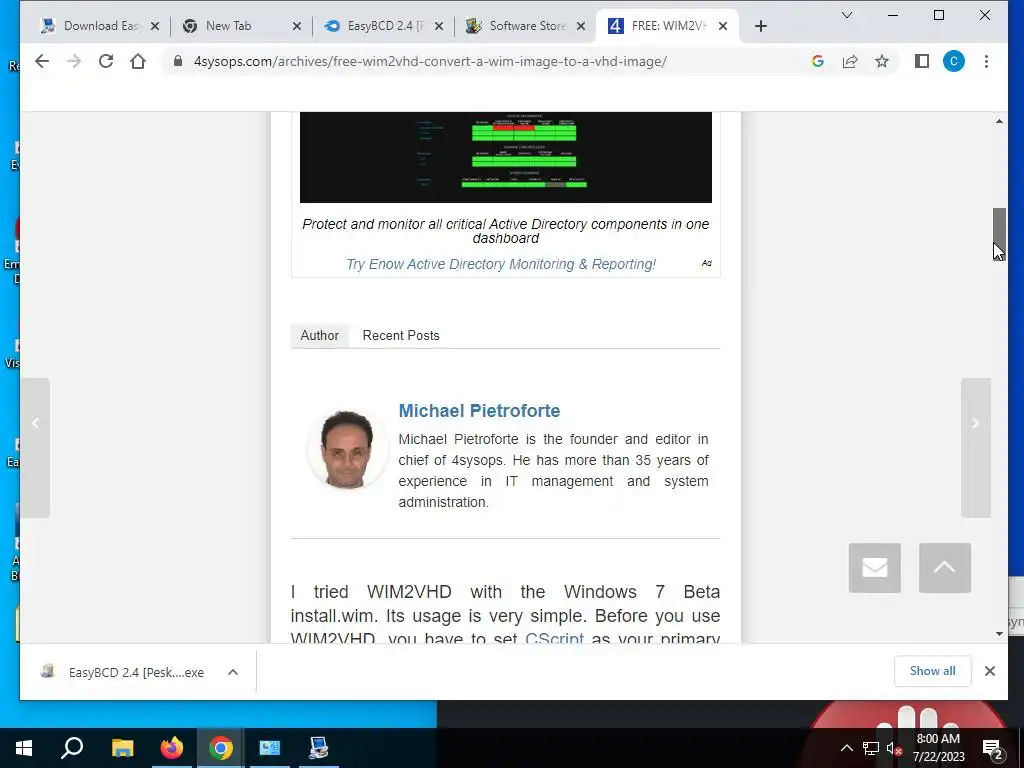Open the browser home page

(x=138, y=61)
